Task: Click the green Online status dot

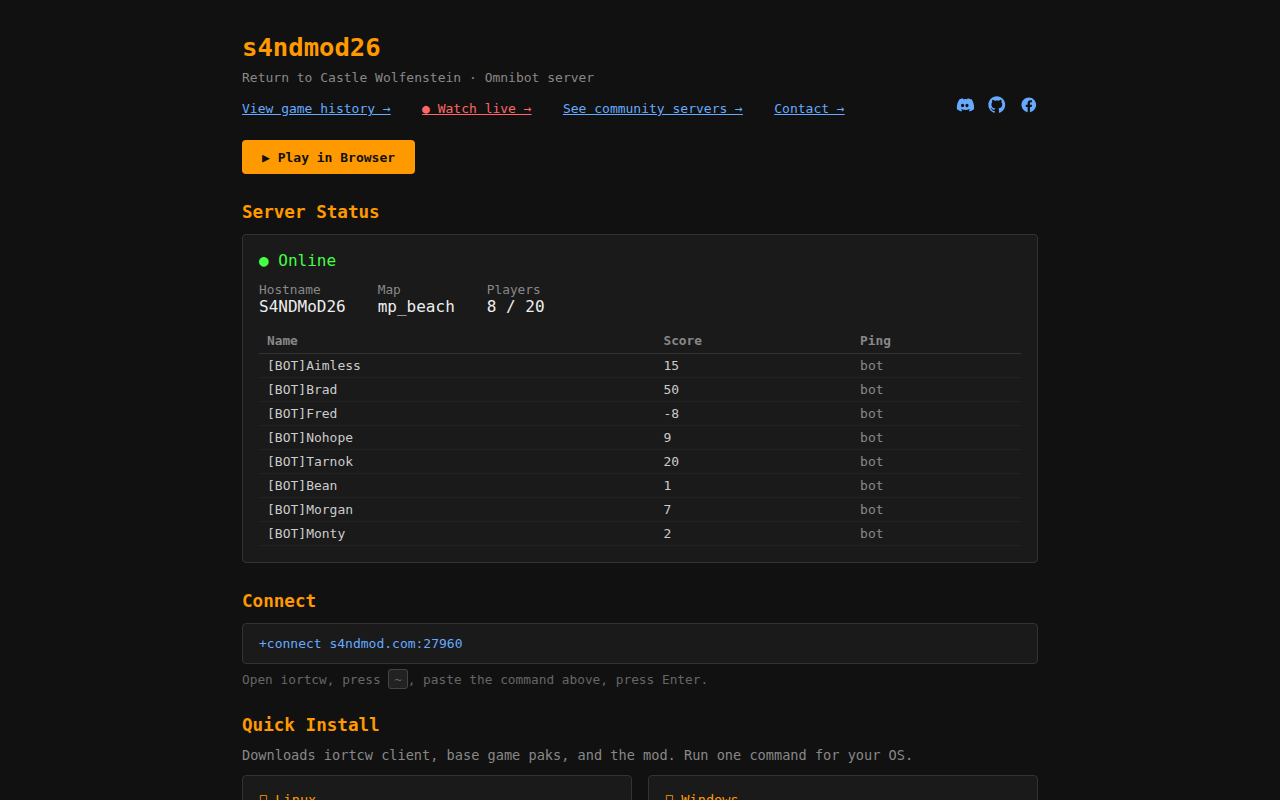Action: (x=264, y=261)
